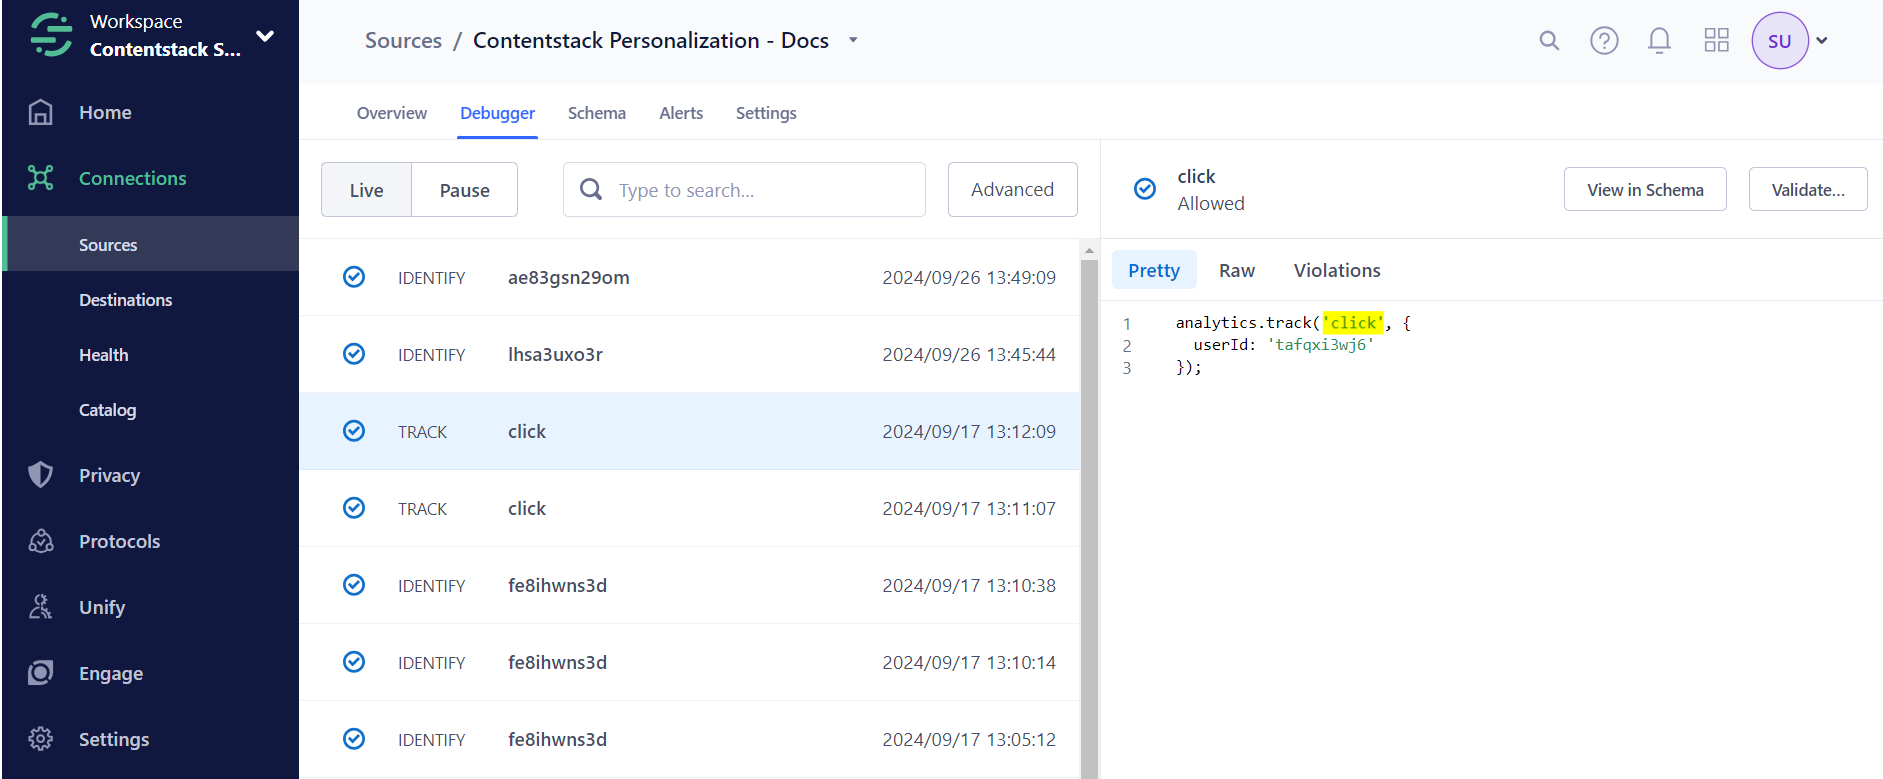1883x779 pixels.
Task: Switch to the Debugger tab
Action: pos(497,113)
